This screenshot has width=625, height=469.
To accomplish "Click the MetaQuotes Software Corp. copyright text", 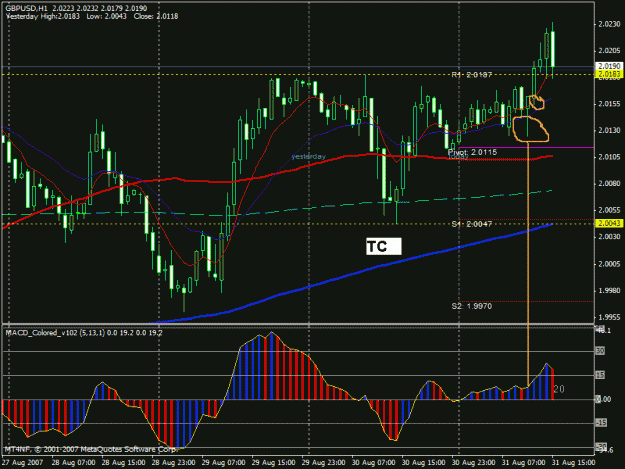I will pyautogui.click(x=90, y=449).
